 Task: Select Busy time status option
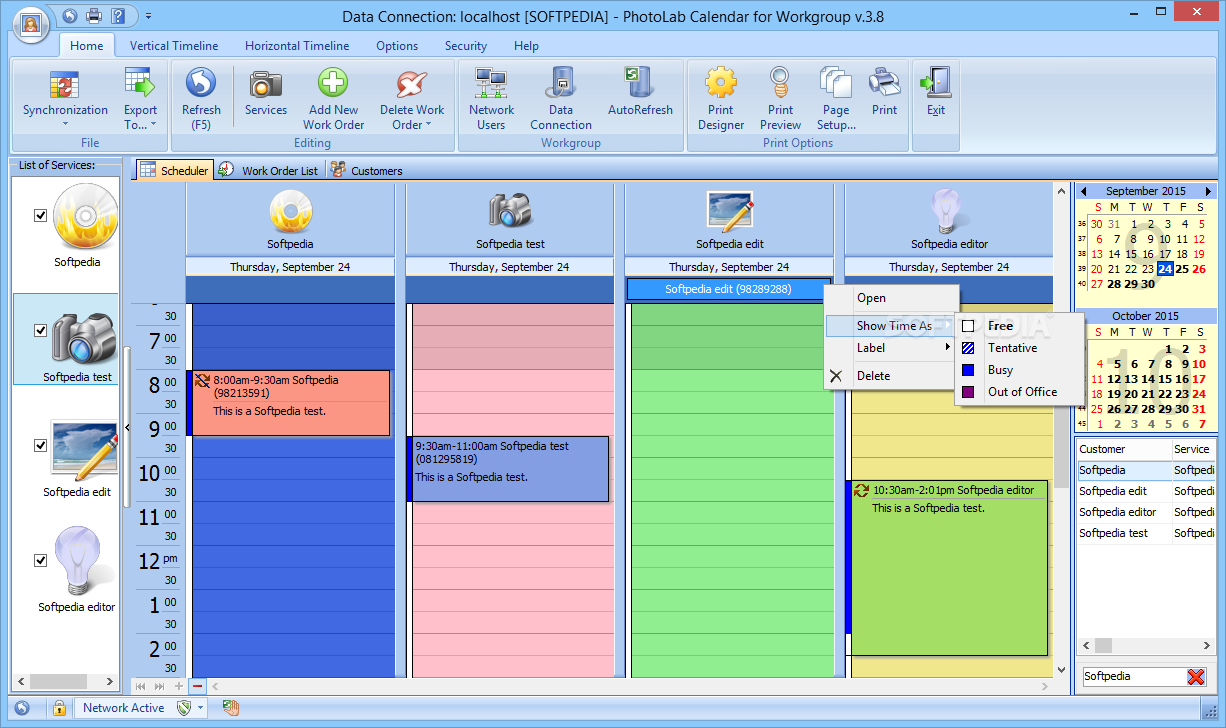coord(1020,370)
